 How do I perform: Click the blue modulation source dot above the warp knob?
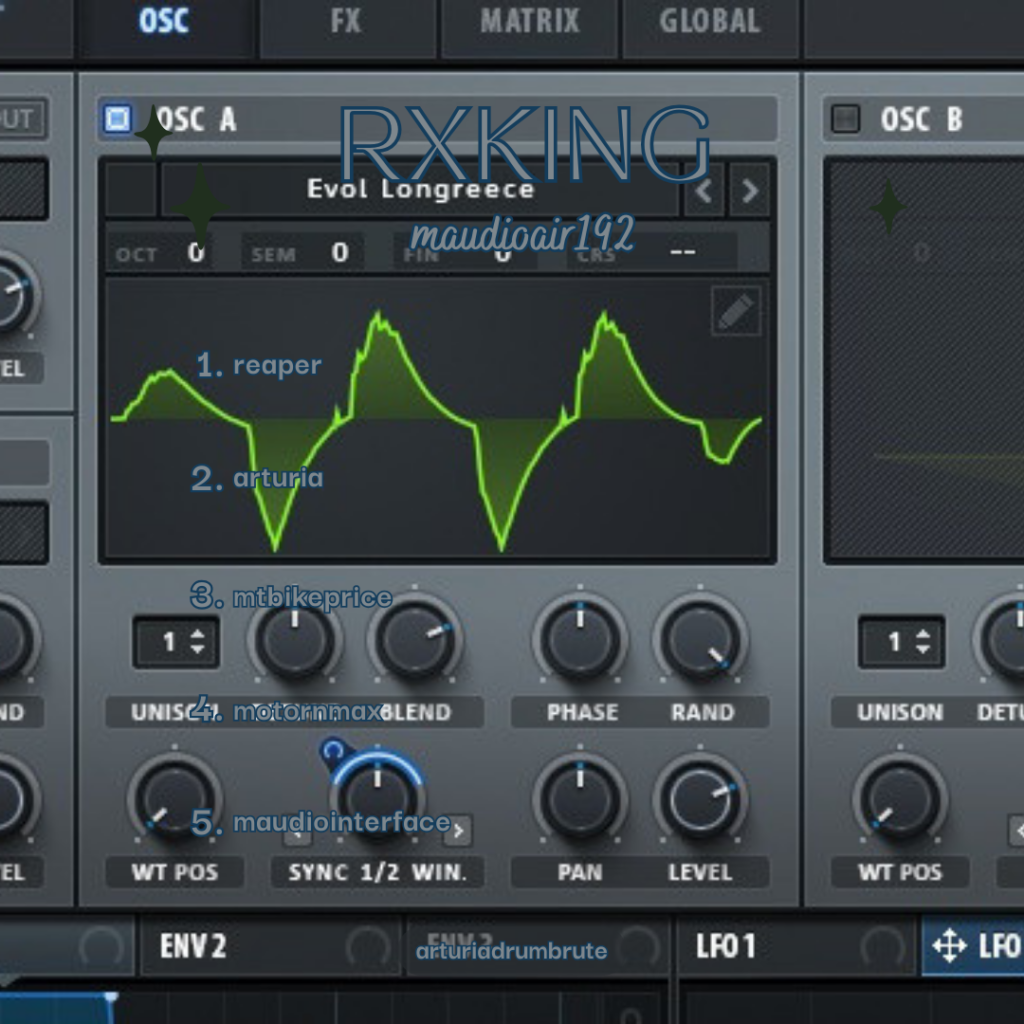point(333,750)
